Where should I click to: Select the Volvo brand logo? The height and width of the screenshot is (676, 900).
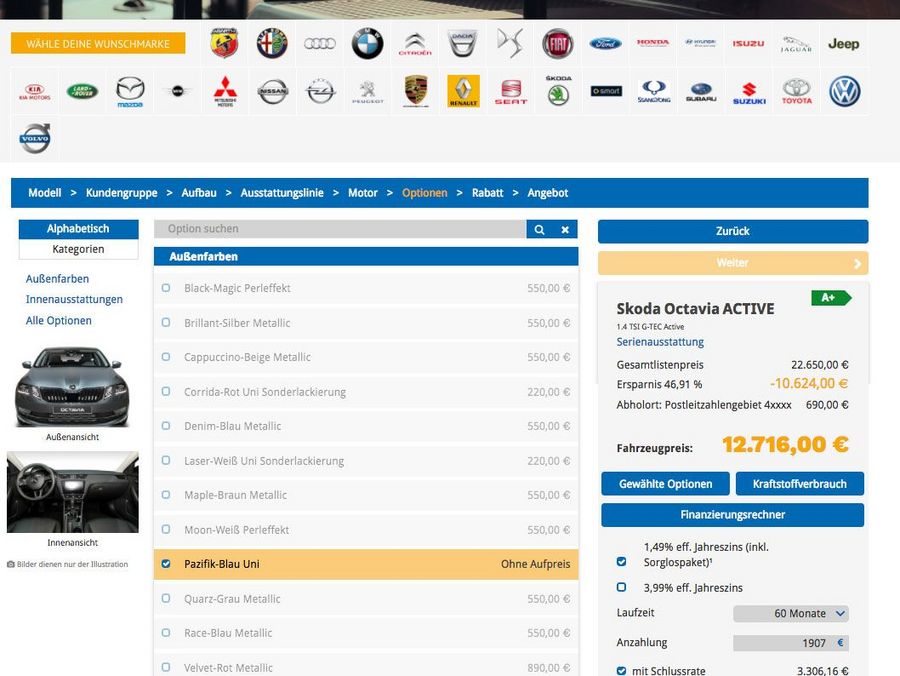[35, 138]
